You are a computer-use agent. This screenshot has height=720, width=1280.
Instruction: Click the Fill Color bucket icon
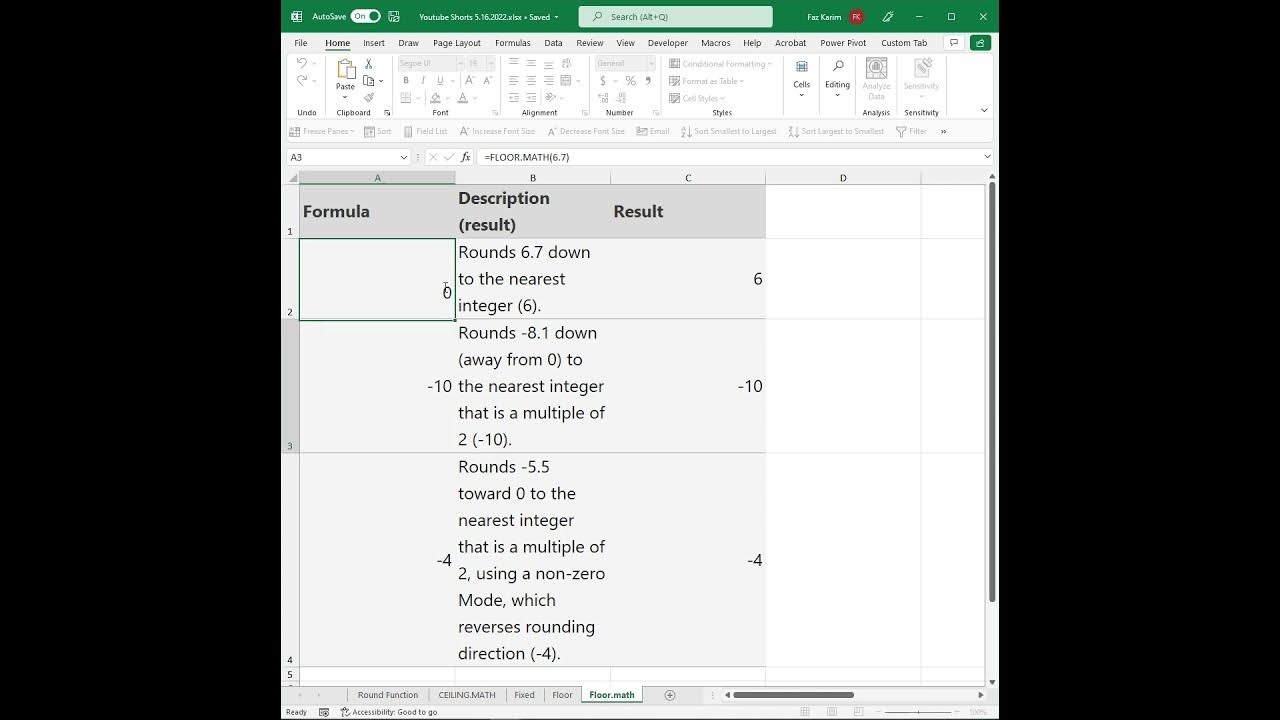pos(435,98)
